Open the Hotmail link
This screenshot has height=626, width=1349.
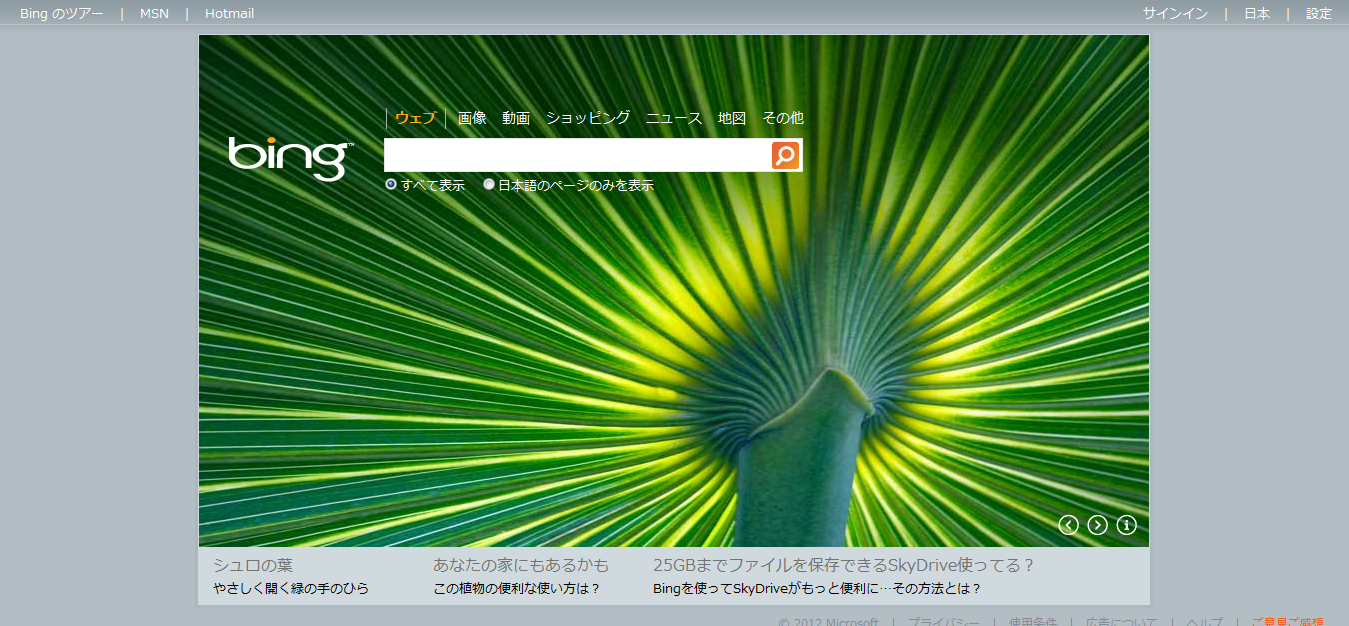tap(229, 14)
